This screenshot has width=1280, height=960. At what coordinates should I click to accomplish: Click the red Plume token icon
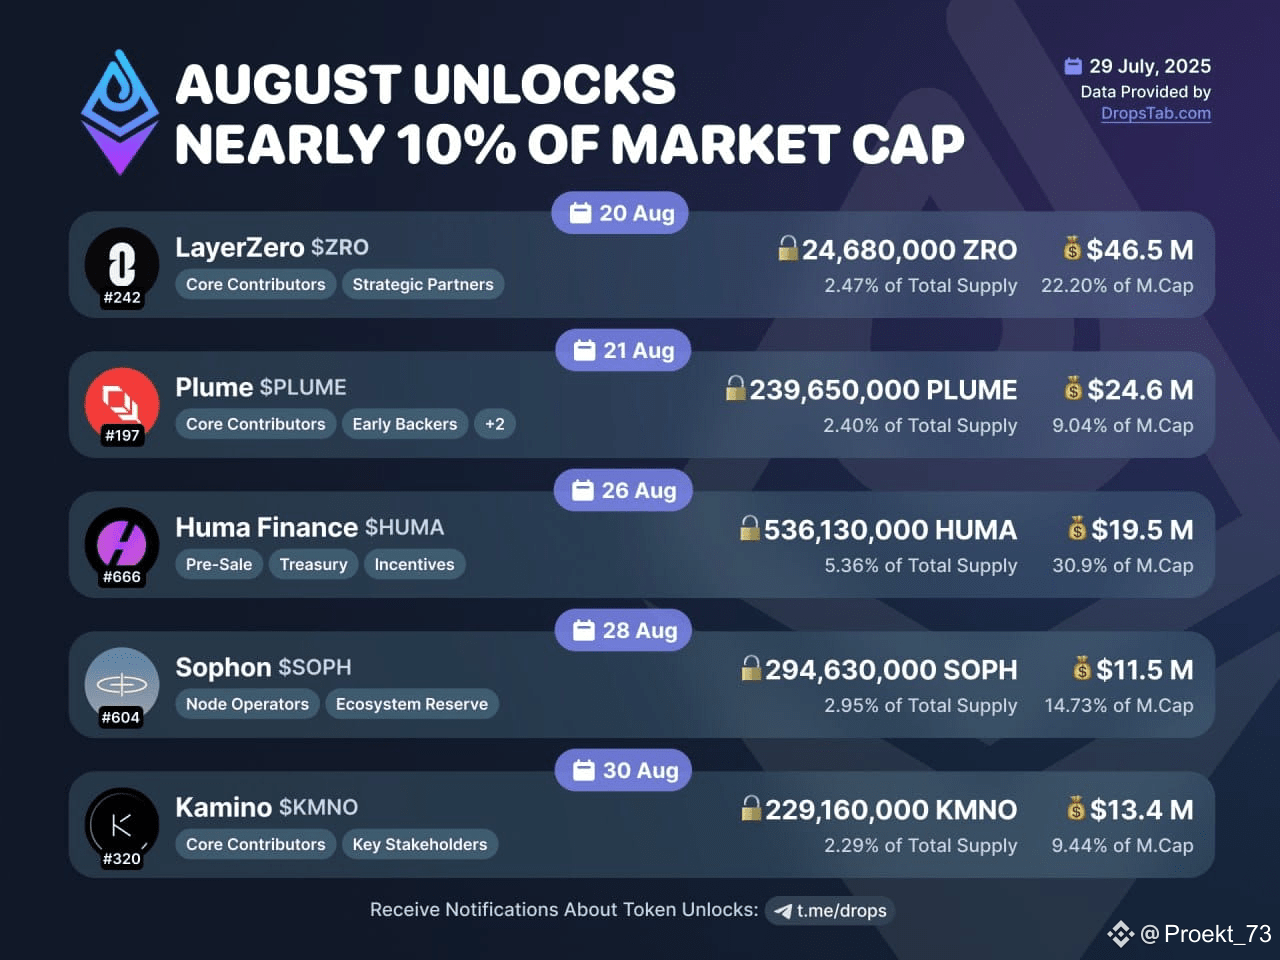tap(122, 405)
